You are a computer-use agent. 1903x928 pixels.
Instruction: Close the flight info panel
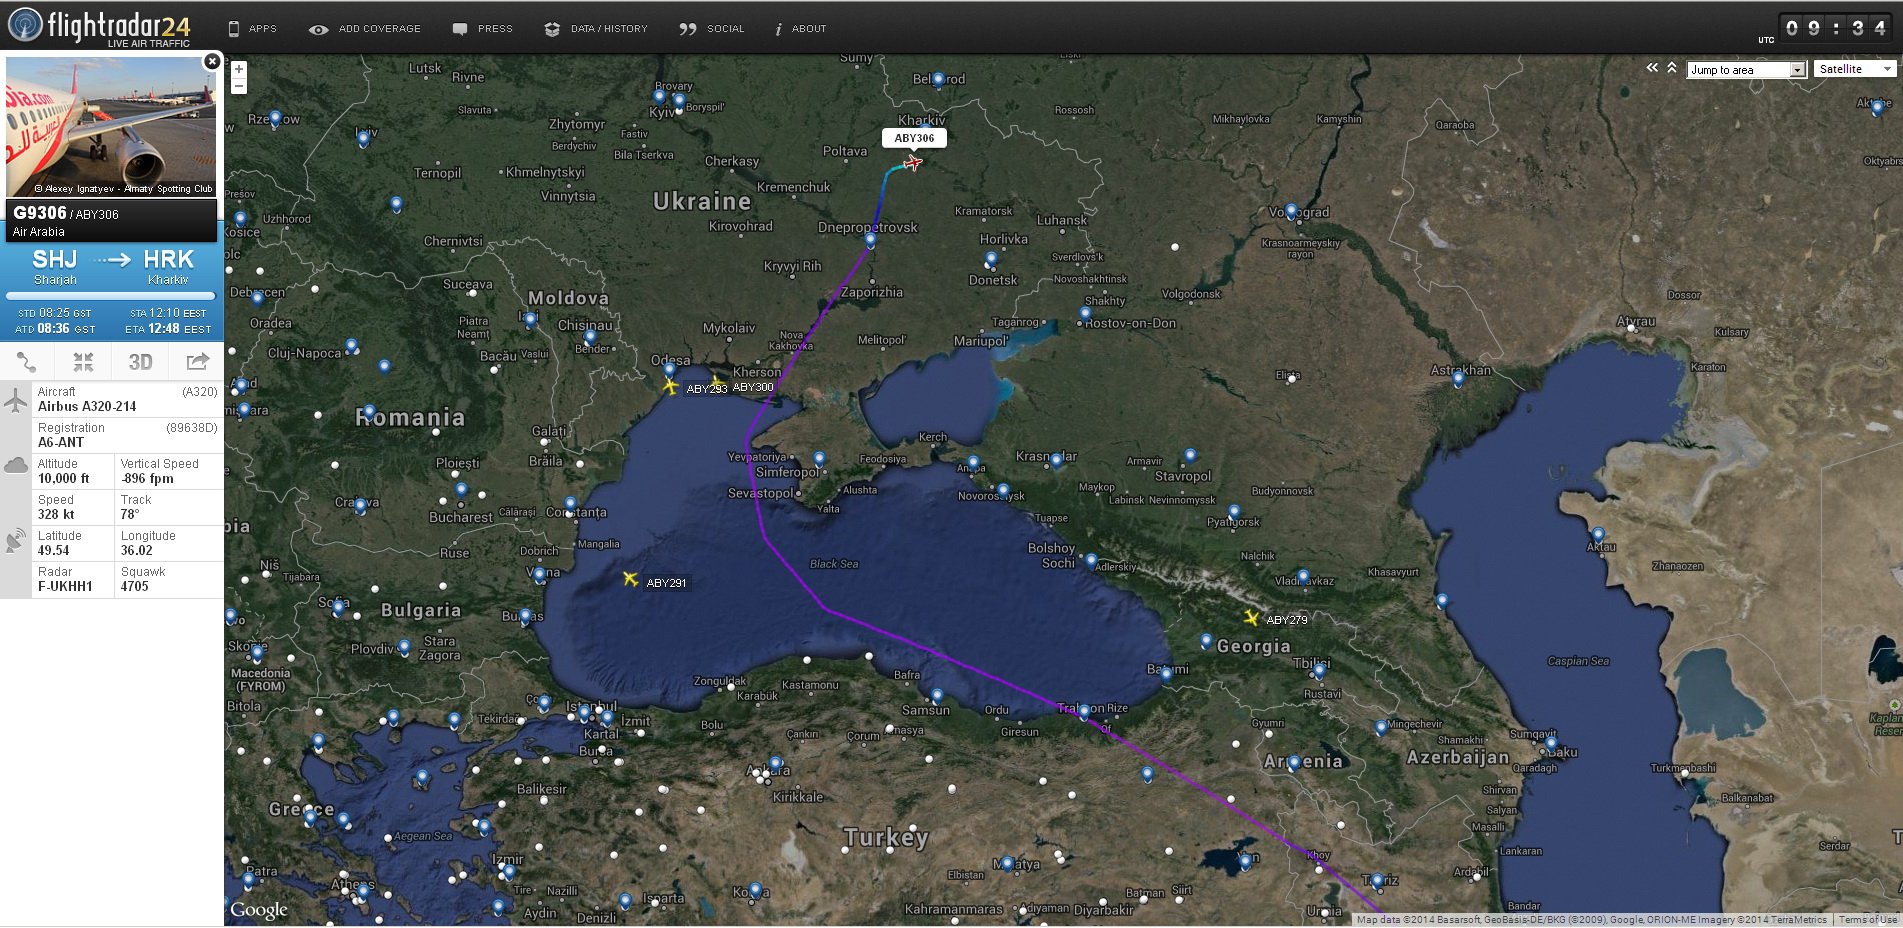pos(212,62)
